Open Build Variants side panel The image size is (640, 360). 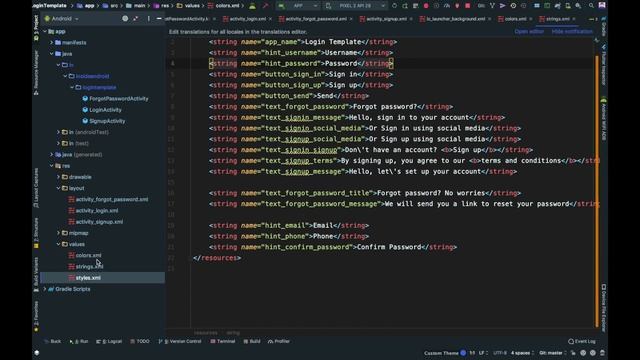[x=36, y=274]
